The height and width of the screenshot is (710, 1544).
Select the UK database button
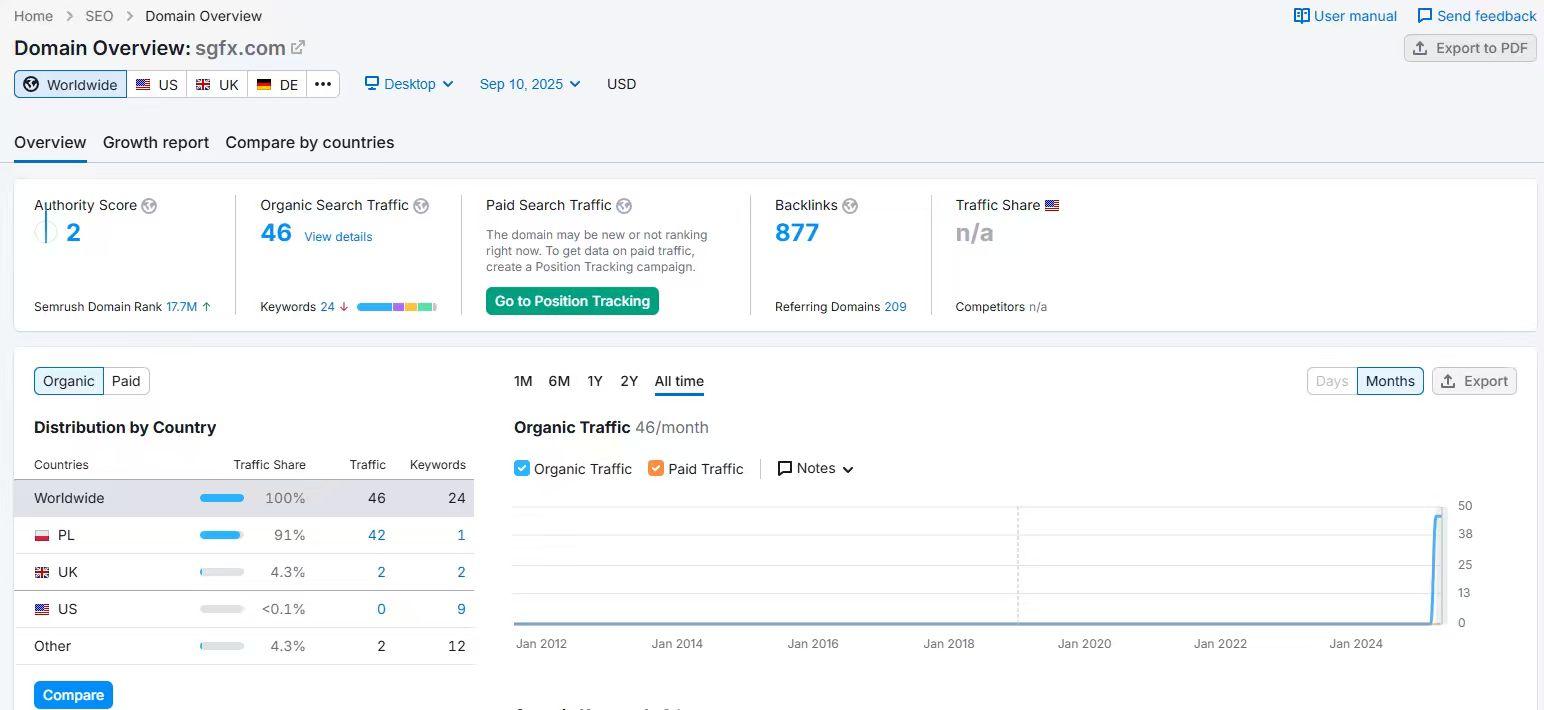coord(217,84)
